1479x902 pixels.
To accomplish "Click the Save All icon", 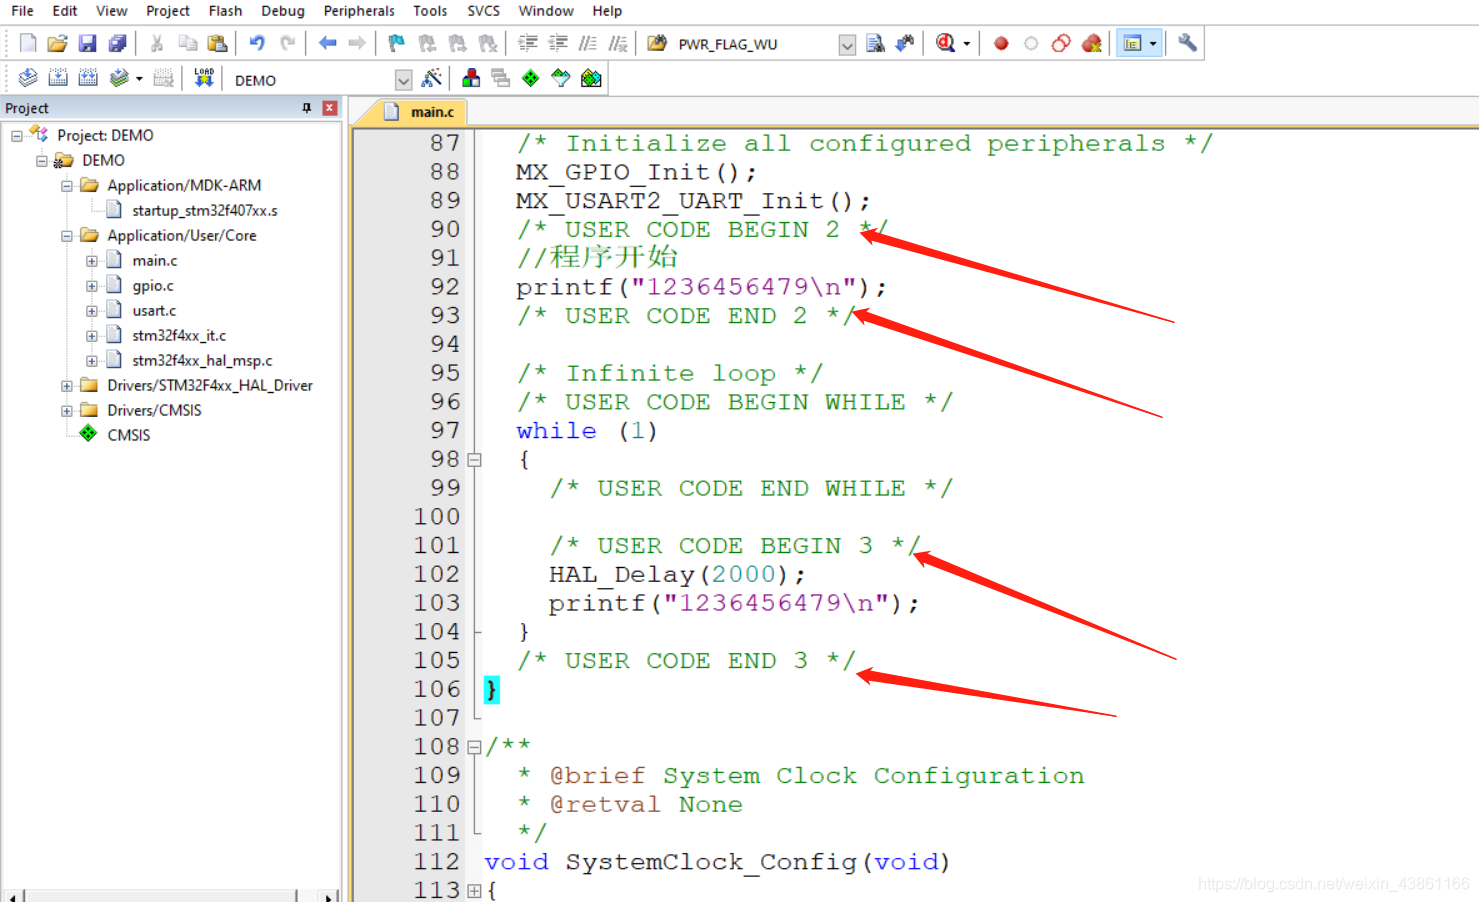I will click(118, 43).
